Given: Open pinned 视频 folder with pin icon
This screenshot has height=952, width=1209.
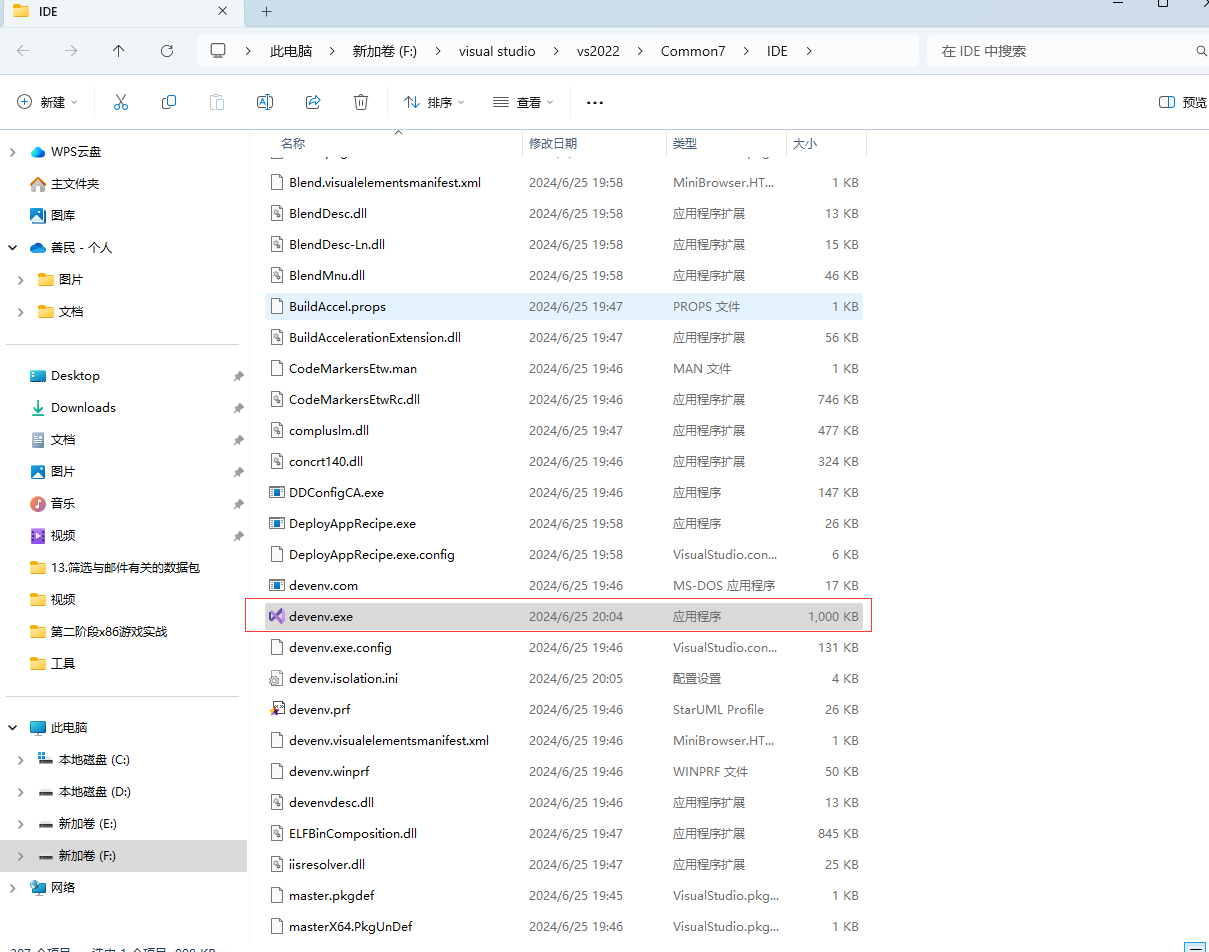Looking at the screenshot, I should point(53,536).
